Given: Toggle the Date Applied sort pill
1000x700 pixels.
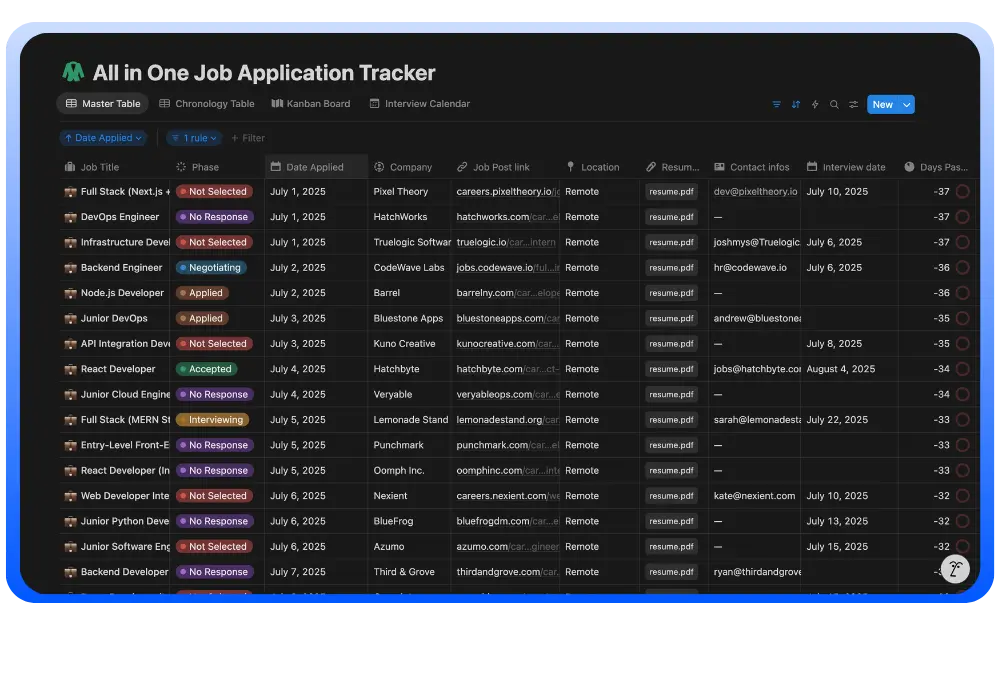Looking at the screenshot, I should tap(103, 137).
